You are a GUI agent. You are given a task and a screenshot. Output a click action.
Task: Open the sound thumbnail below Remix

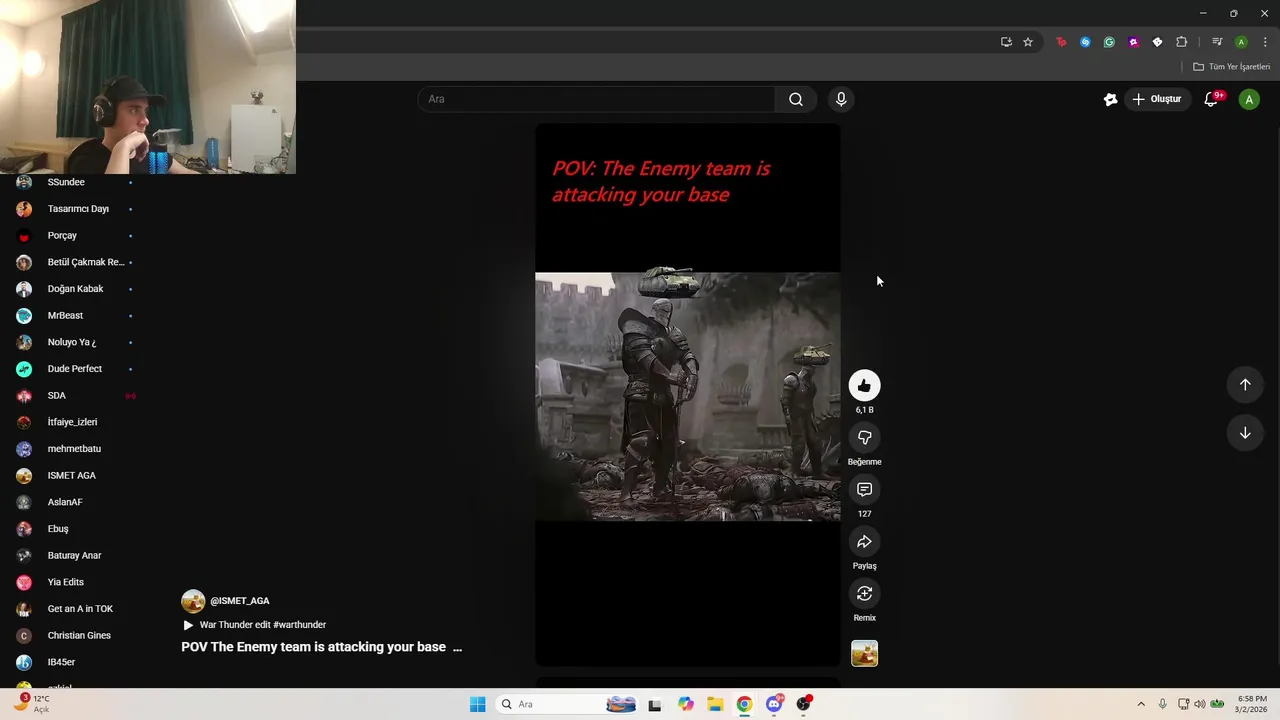coord(864,653)
